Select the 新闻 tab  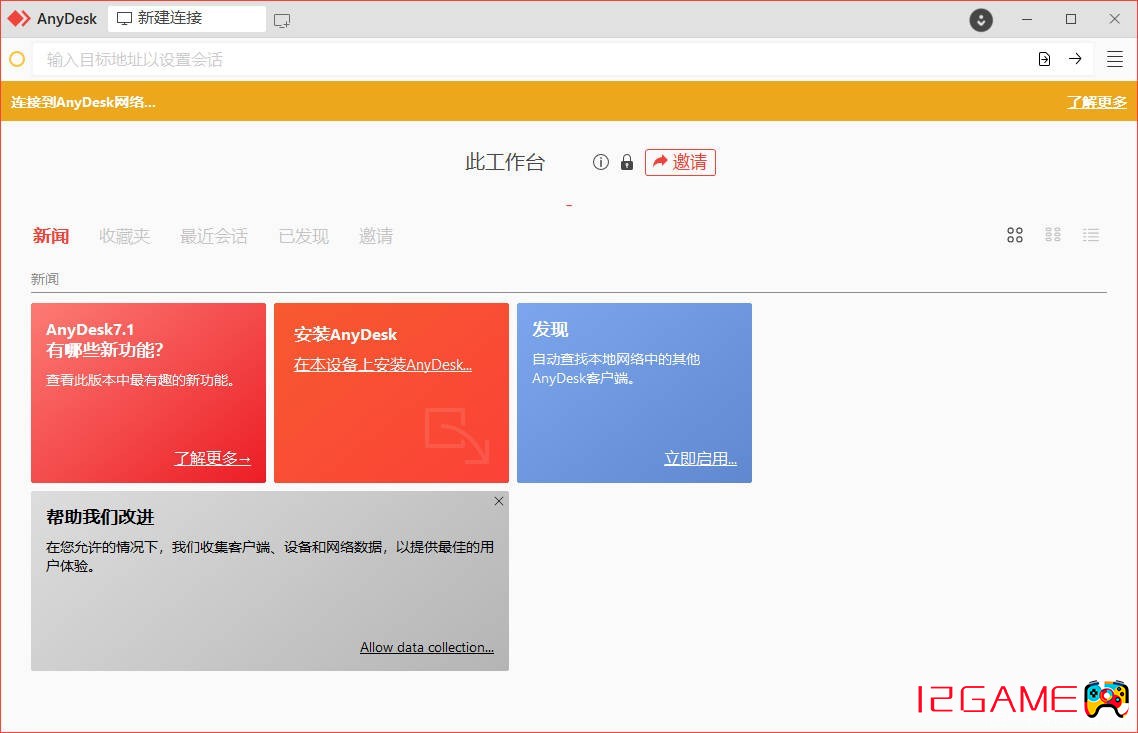coord(51,236)
